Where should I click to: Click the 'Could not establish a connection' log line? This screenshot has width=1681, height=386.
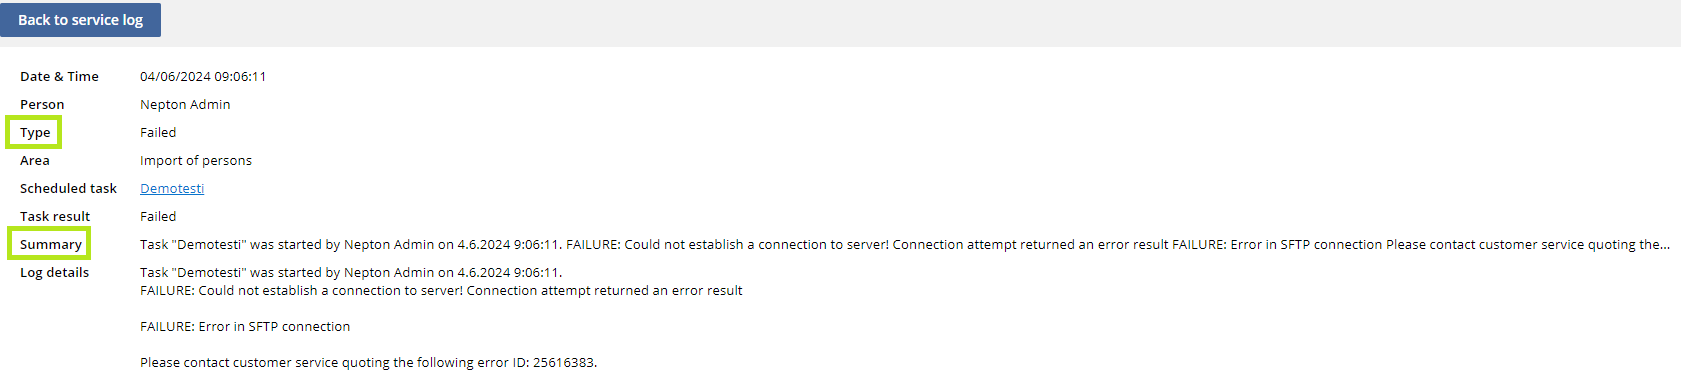tap(441, 290)
